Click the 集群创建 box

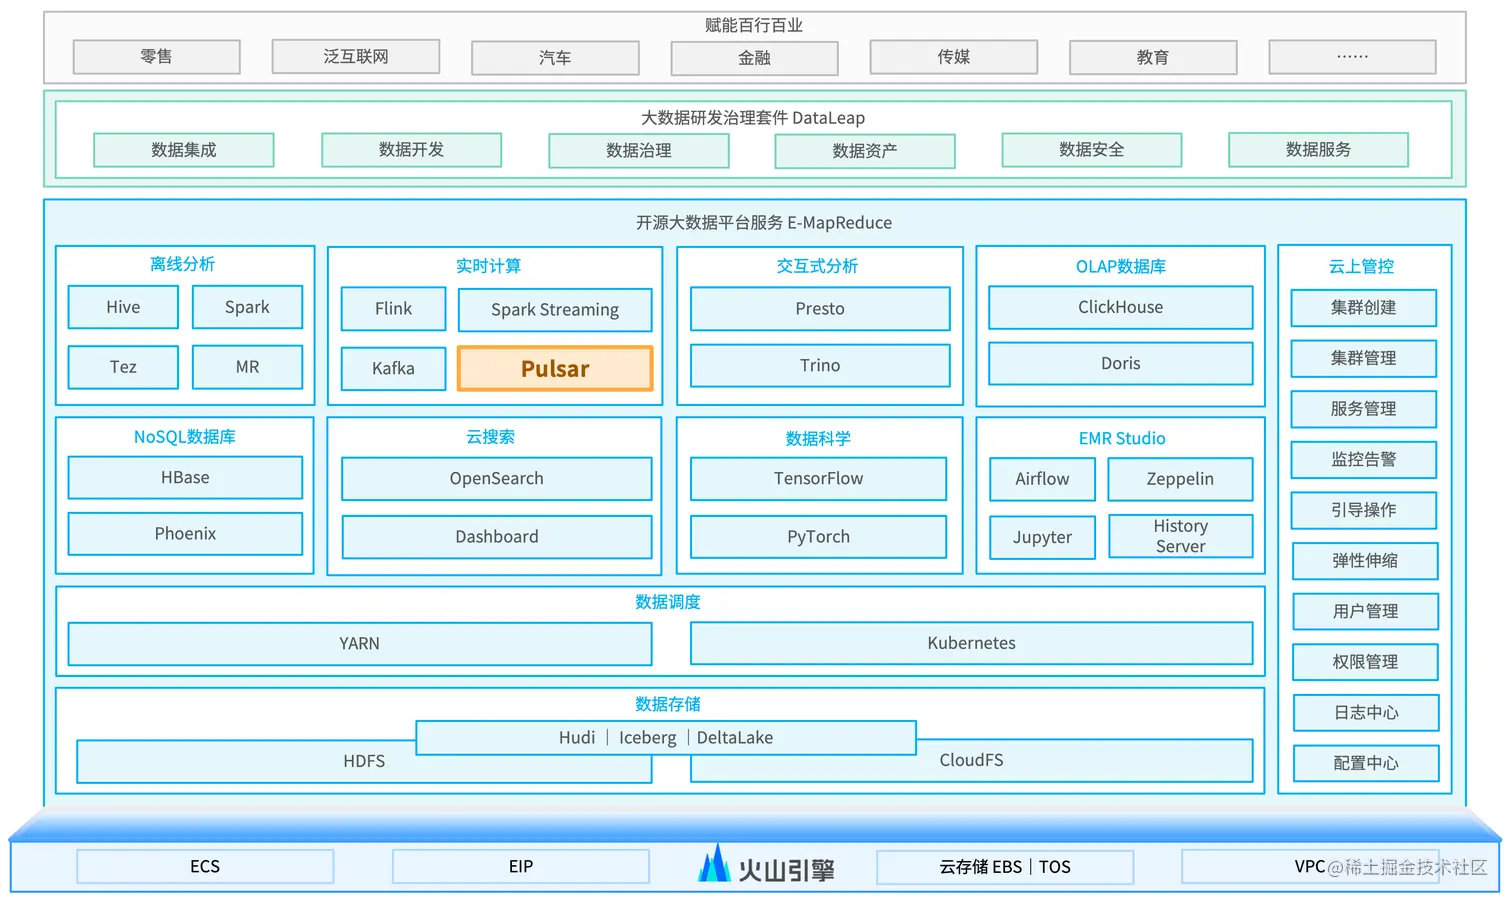click(x=1364, y=308)
